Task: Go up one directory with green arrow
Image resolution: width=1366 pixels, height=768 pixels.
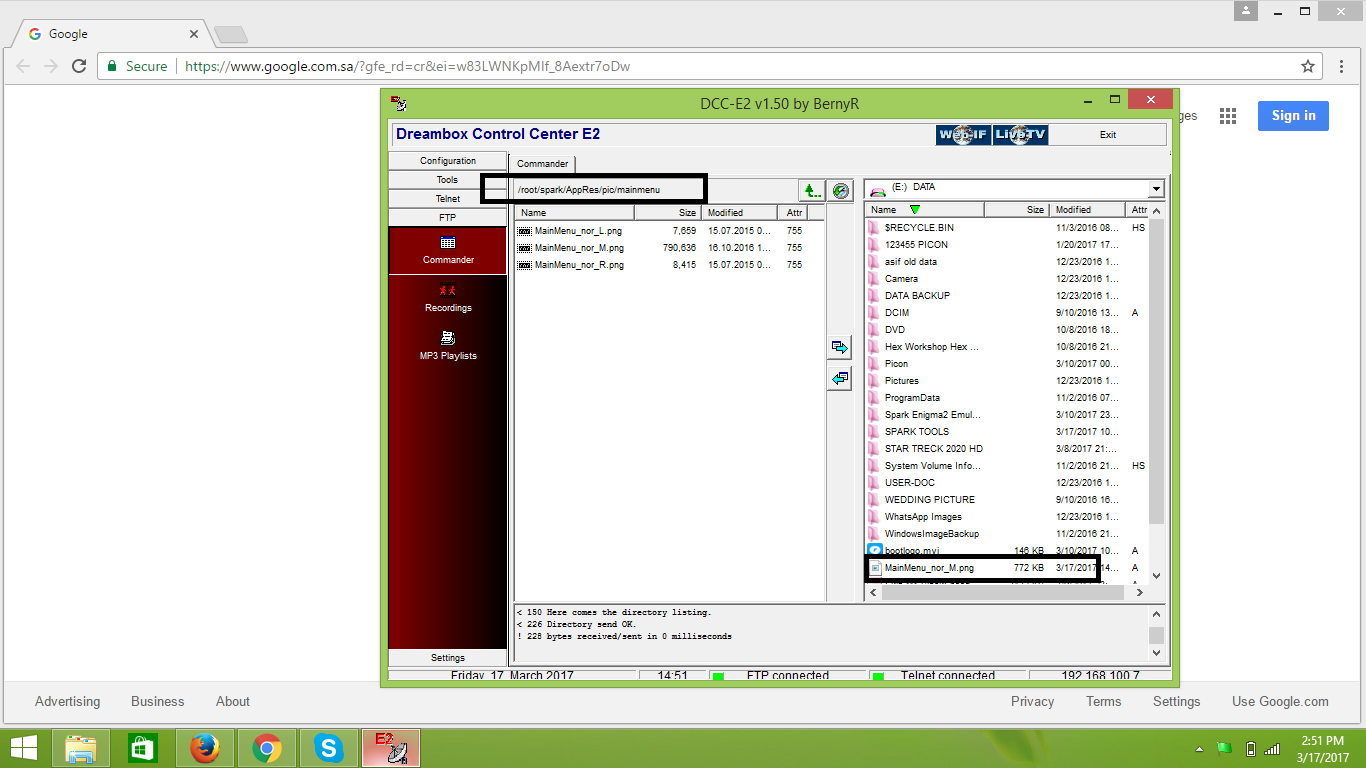Action: [811, 190]
